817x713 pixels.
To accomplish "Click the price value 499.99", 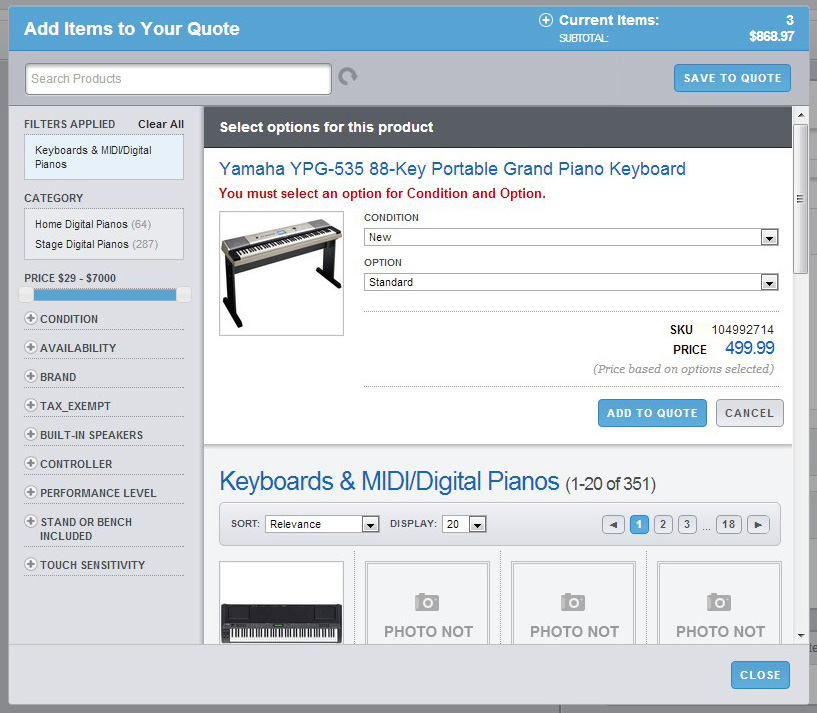I will 750,348.
